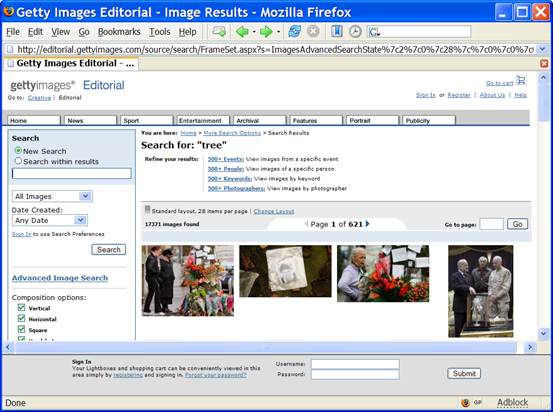Click the new message toolbar icon
This screenshot has height=412, width=553.
219,32
